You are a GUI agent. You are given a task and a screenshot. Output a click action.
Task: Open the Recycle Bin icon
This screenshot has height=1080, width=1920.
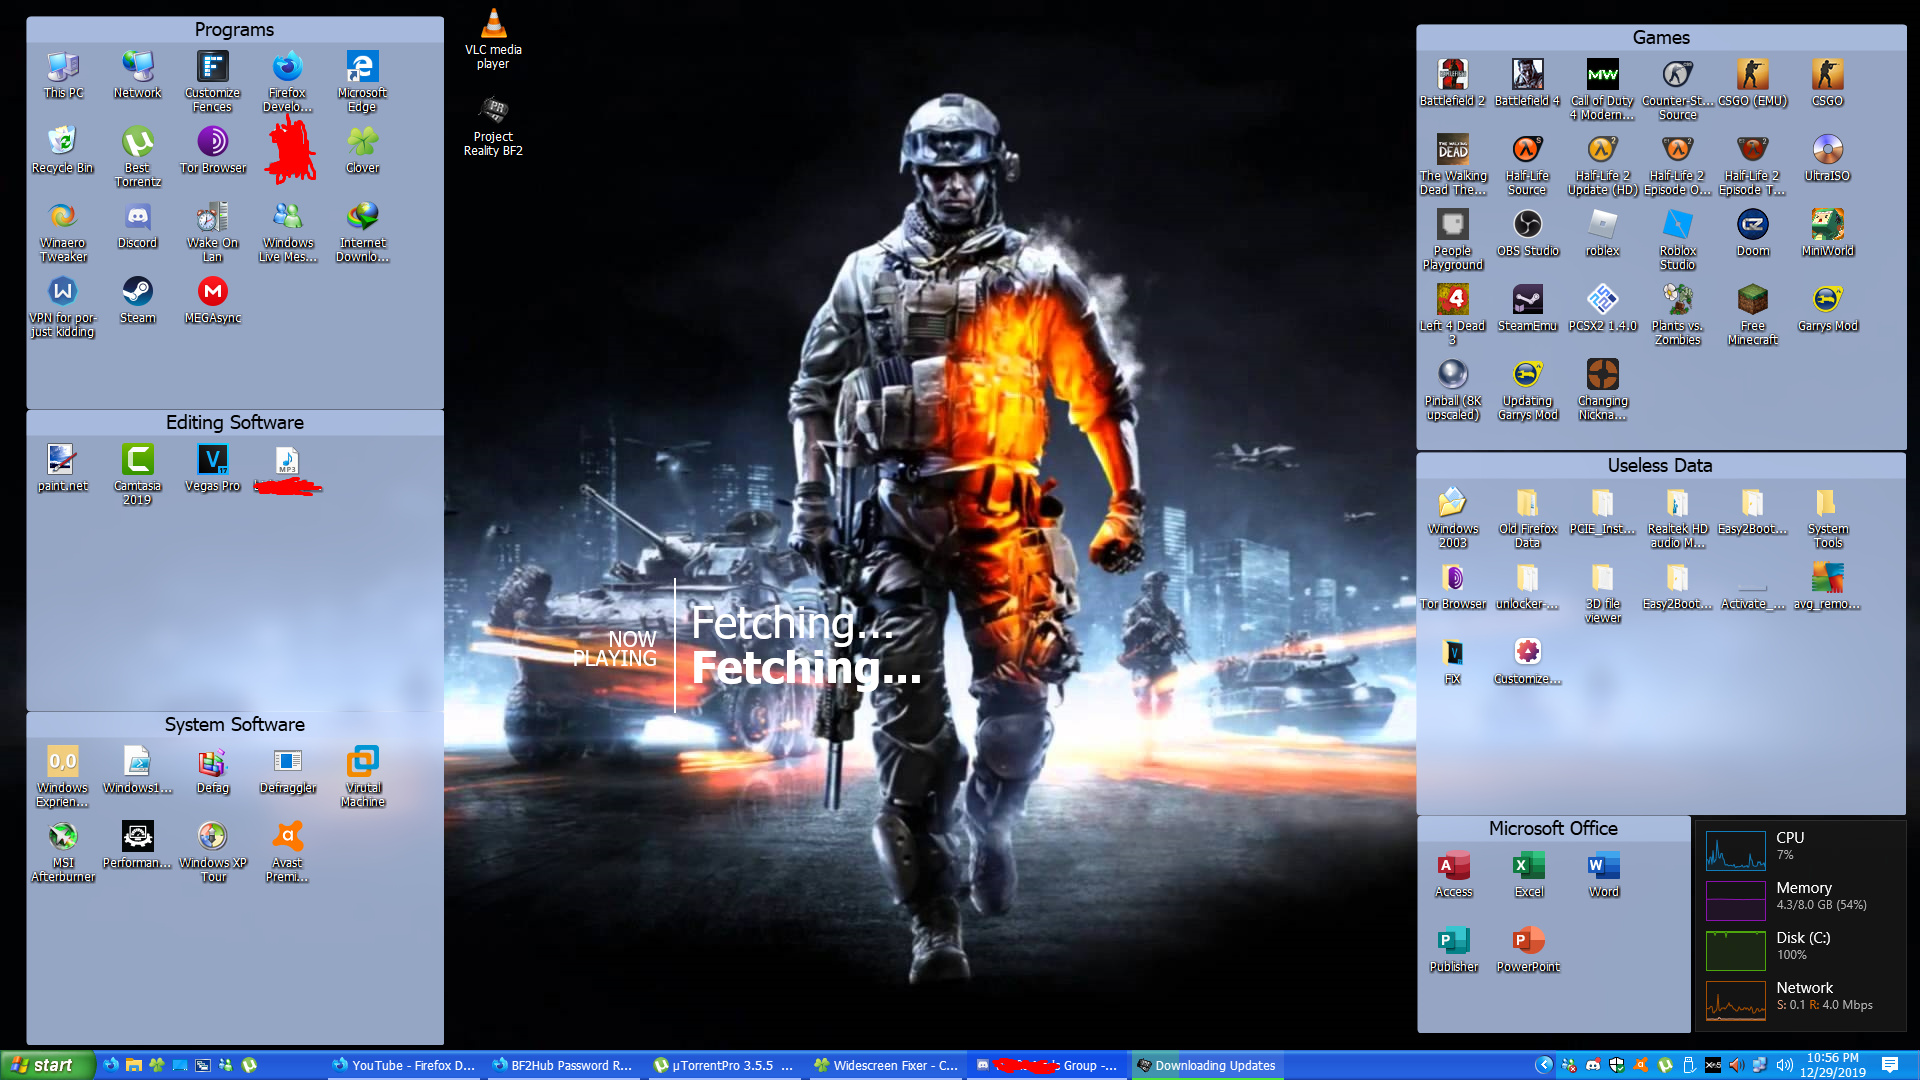(62, 150)
